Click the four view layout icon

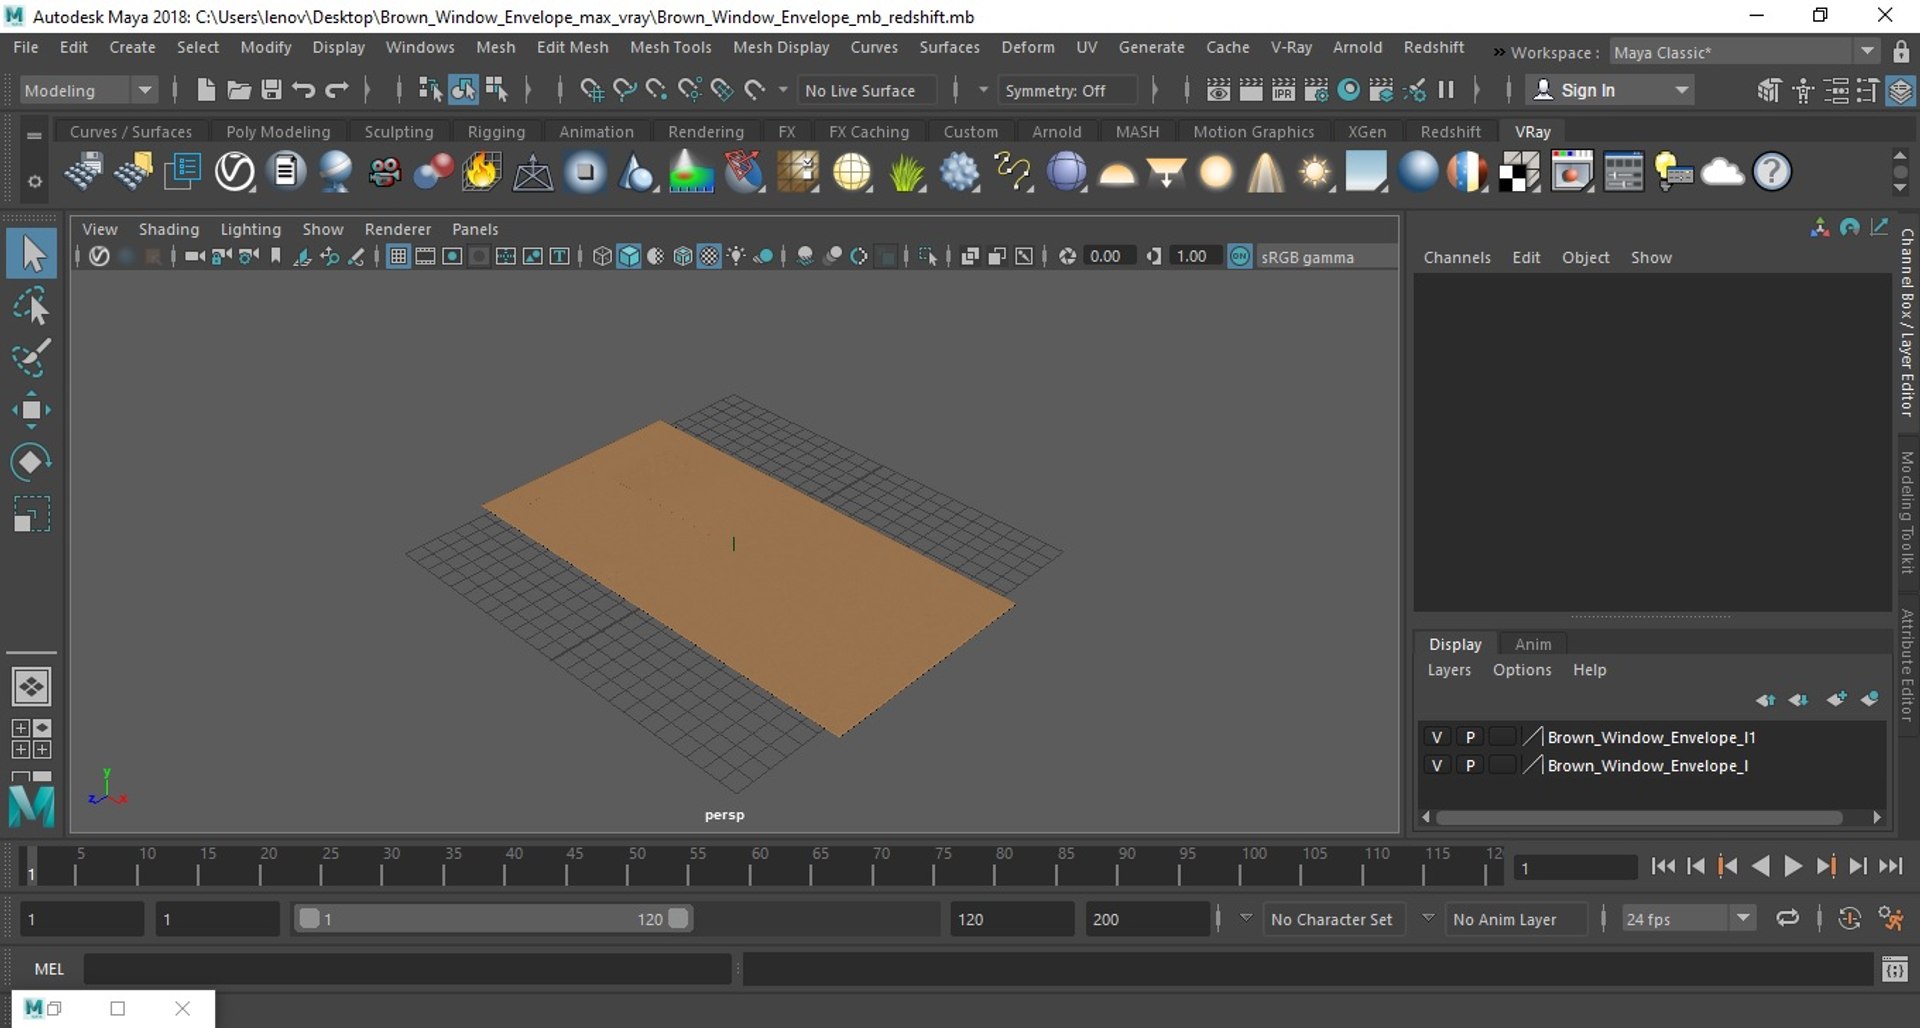31,739
